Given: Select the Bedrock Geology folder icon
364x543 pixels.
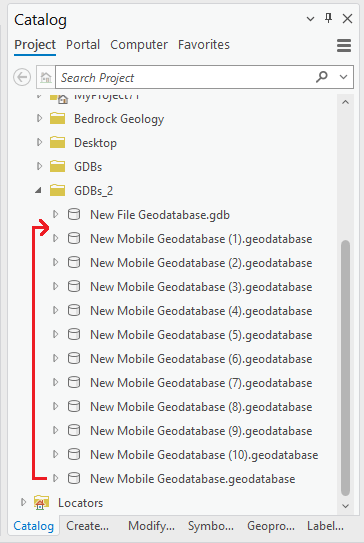Looking at the screenshot, I should coord(57,118).
